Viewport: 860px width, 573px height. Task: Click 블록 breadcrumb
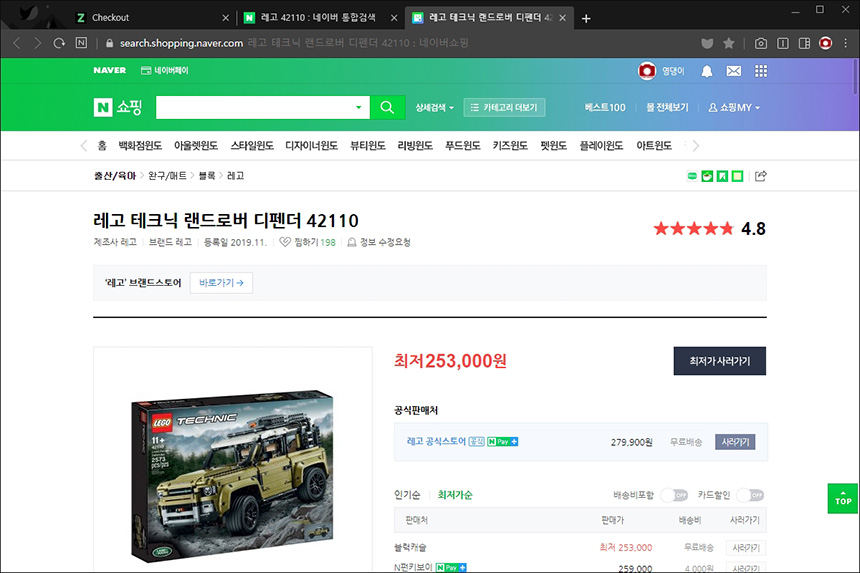207,176
